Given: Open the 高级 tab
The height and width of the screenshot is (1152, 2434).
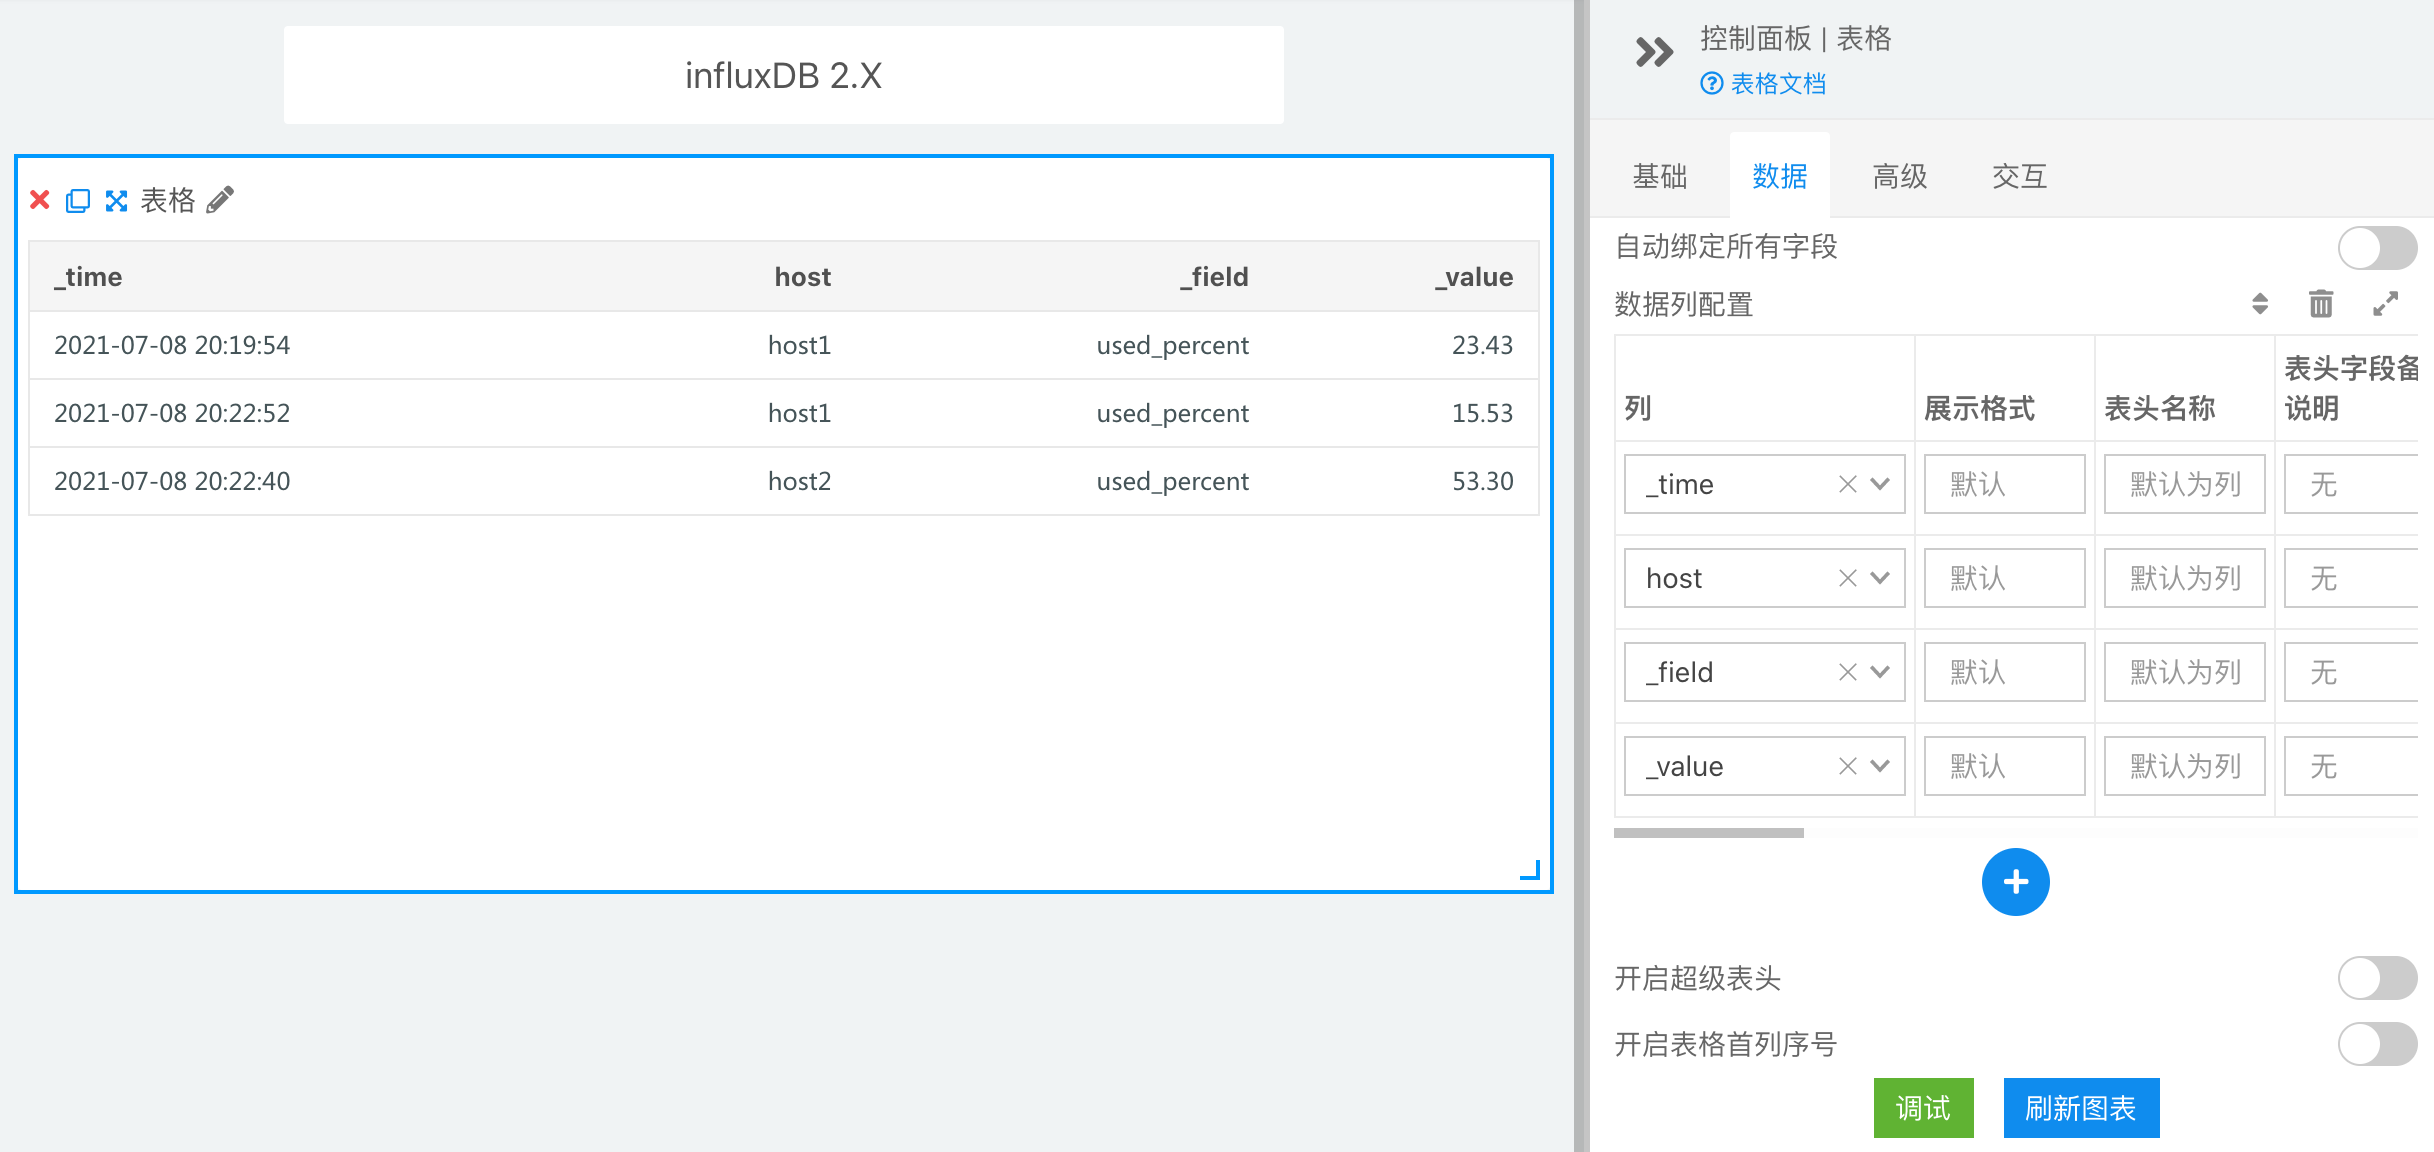Looking at the screenshot, I should pos(1900,176).
